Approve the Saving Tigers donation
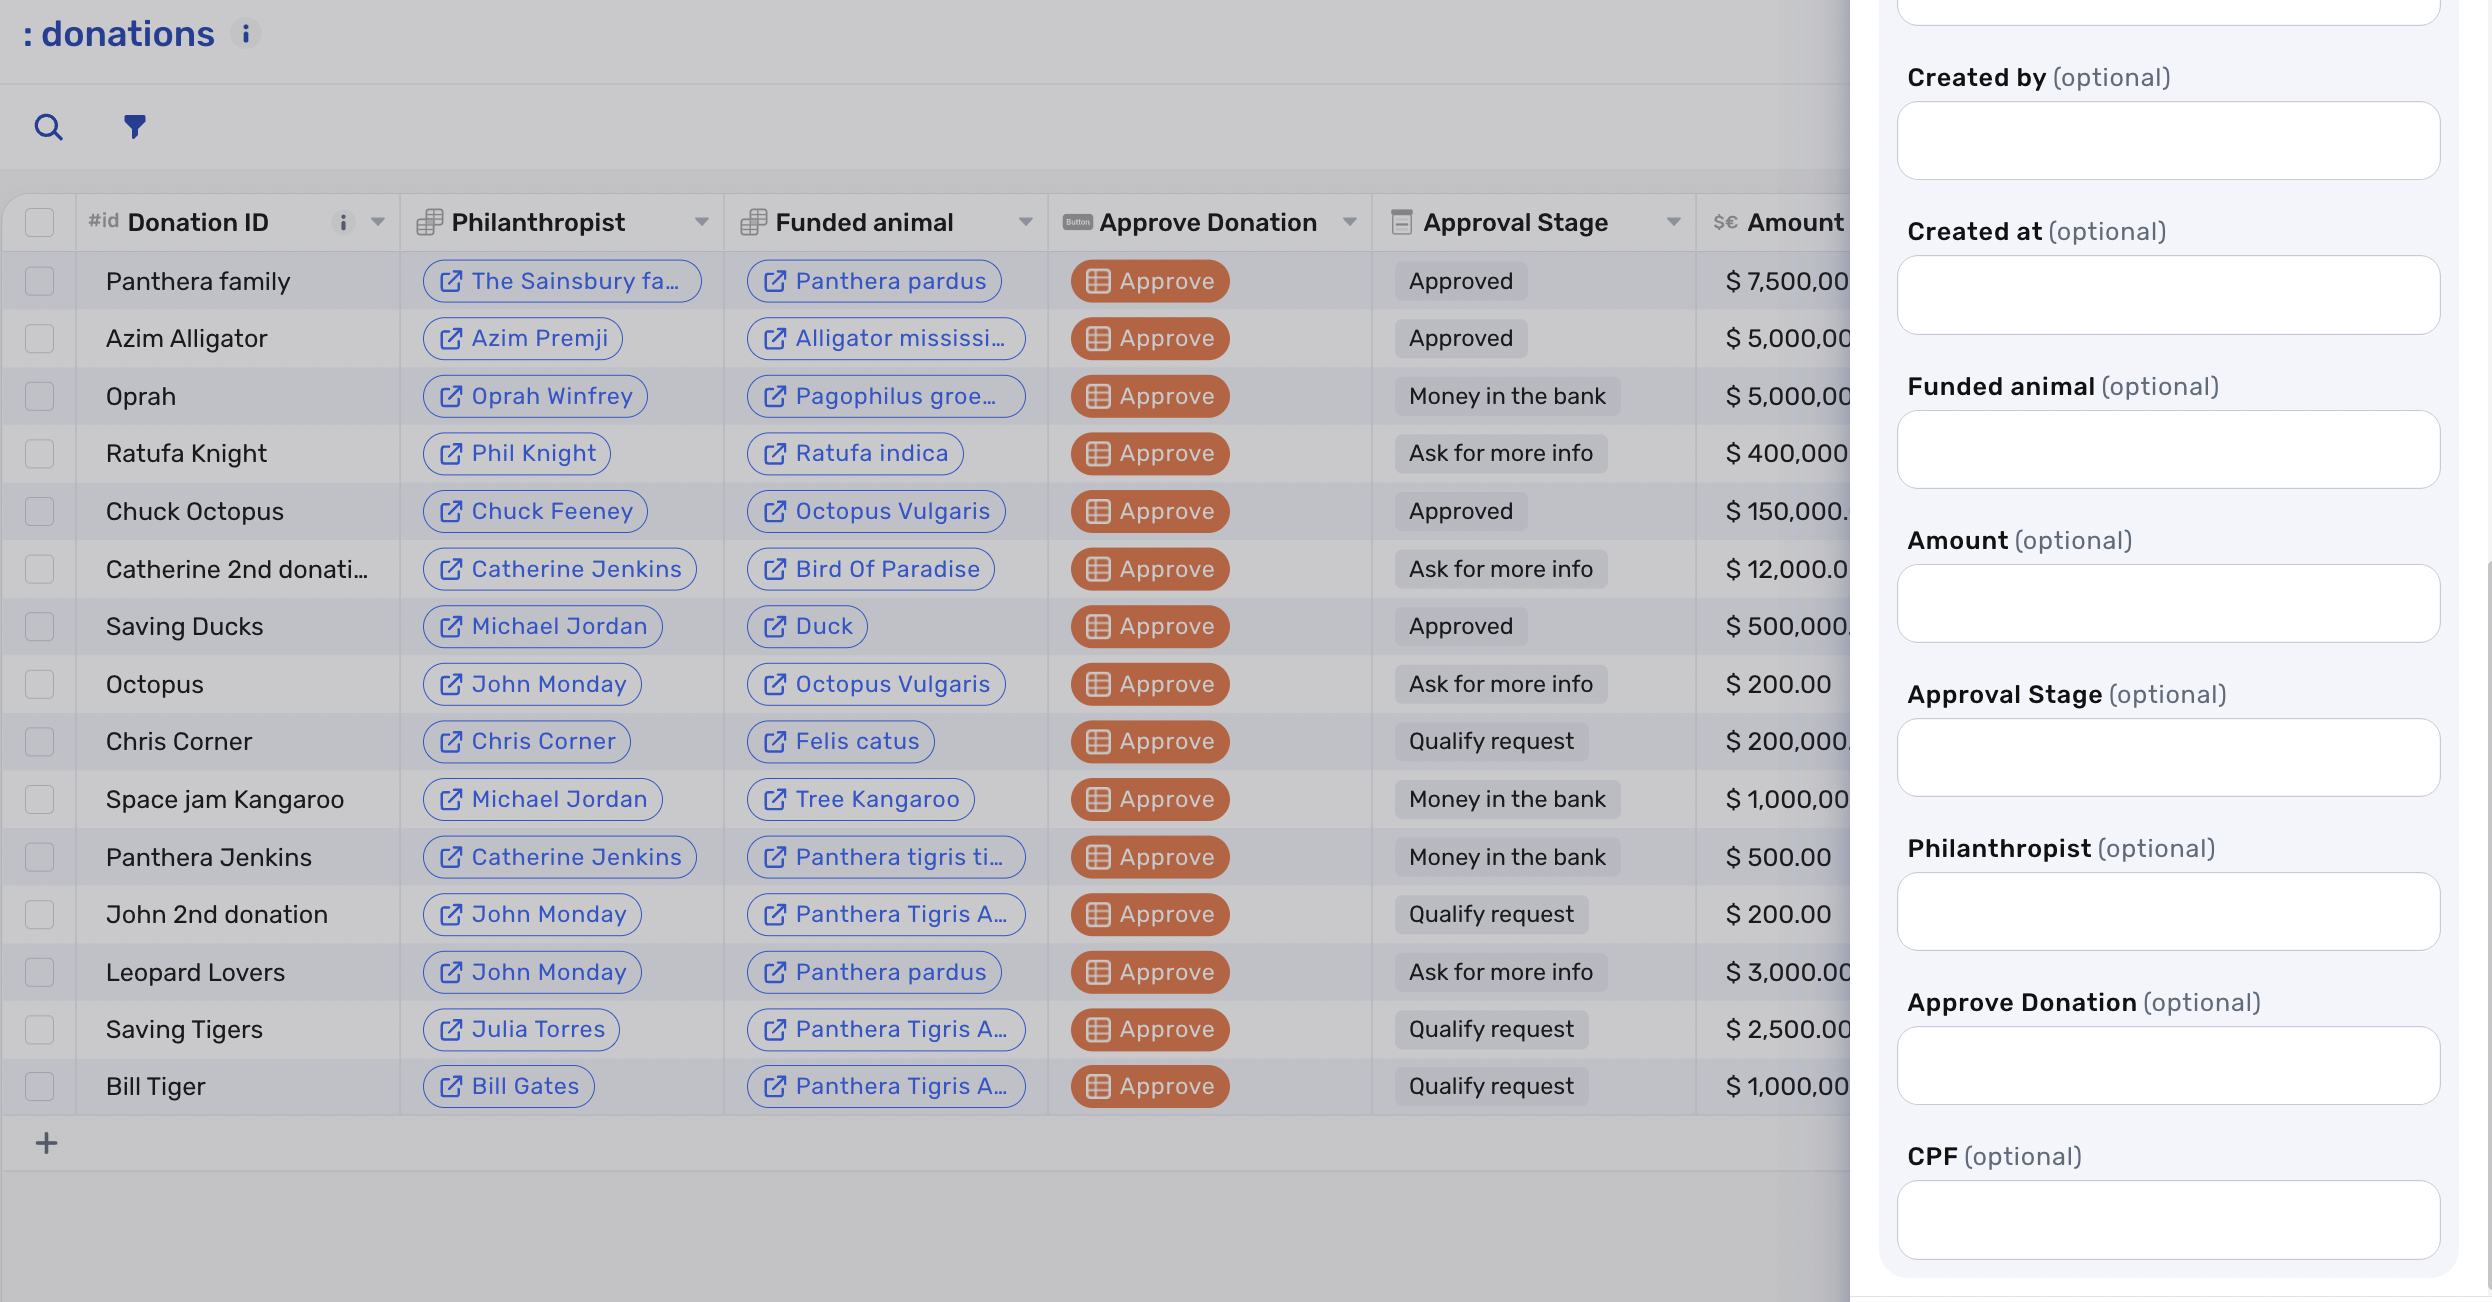The image size is (2492, 1302). click(x=1150, y=1029)
